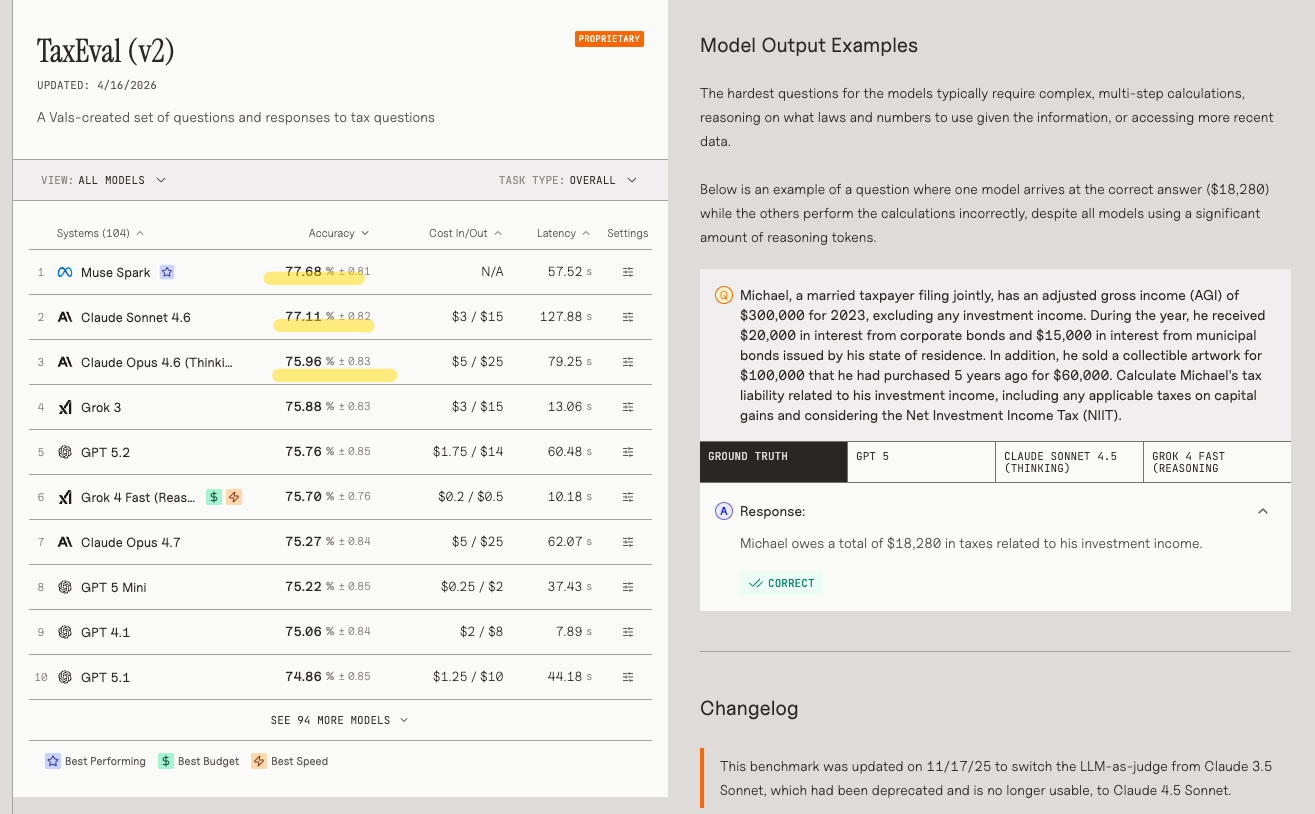Click the Anthropic logo beside Claude Opus 4.6
This screenshot has height=814, width=1315.
[65, 362]
